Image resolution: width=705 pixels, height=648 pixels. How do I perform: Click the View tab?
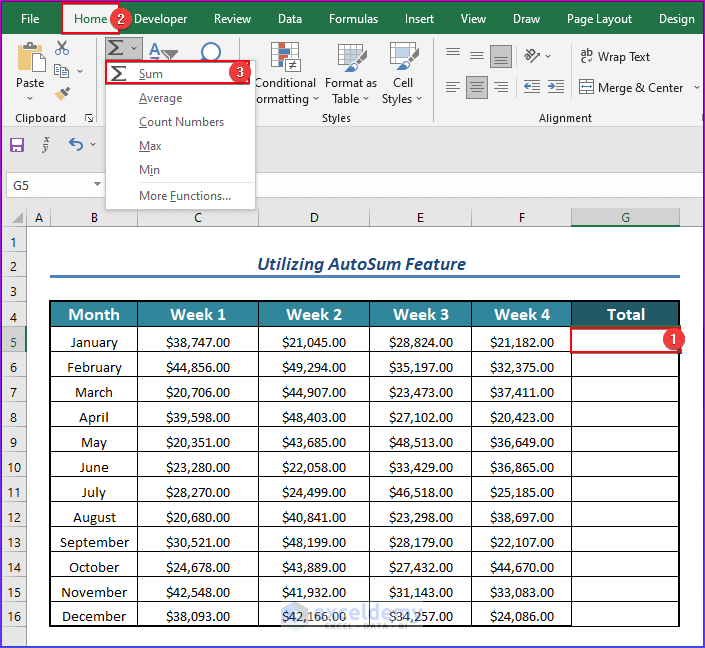point(473,19)
